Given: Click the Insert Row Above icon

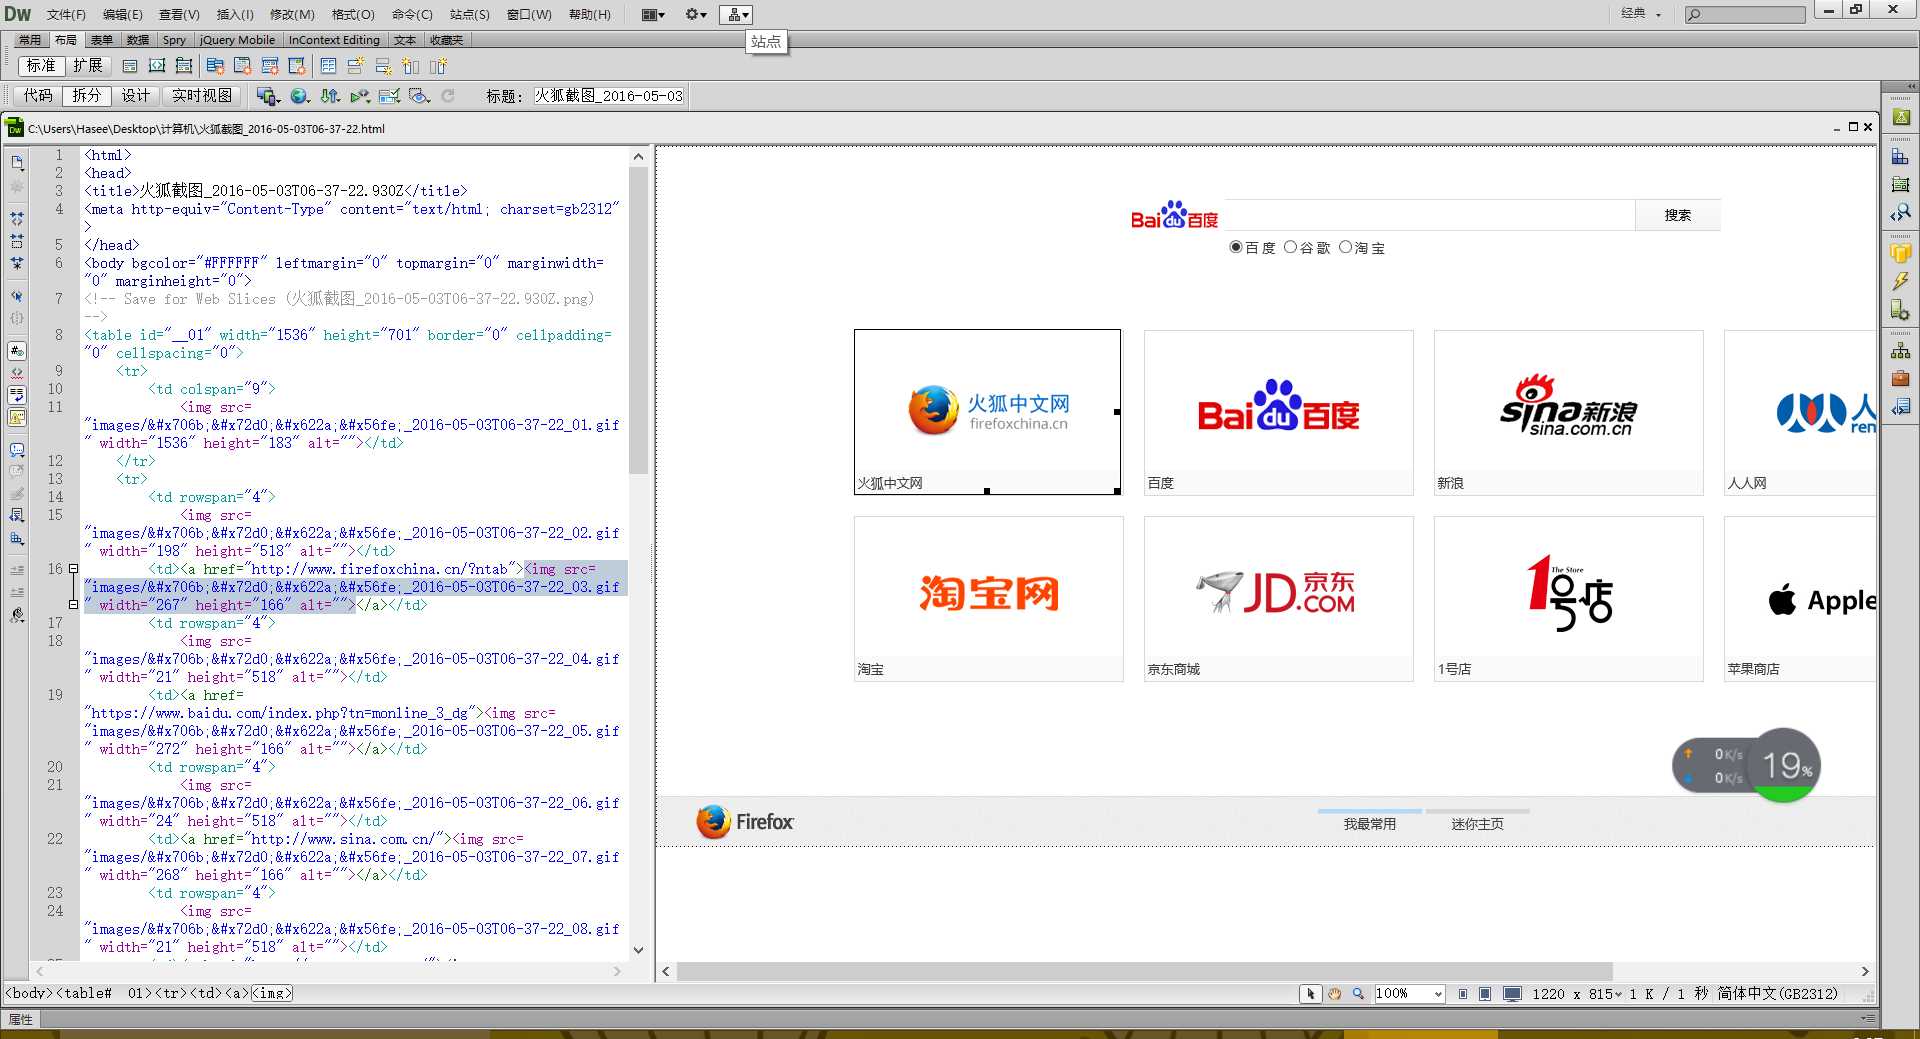Looking at the screenshot, I should coord(355,66).
